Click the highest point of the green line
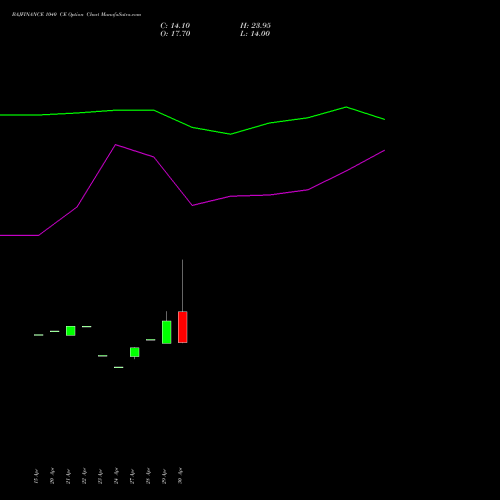 [x=346, y=107]
